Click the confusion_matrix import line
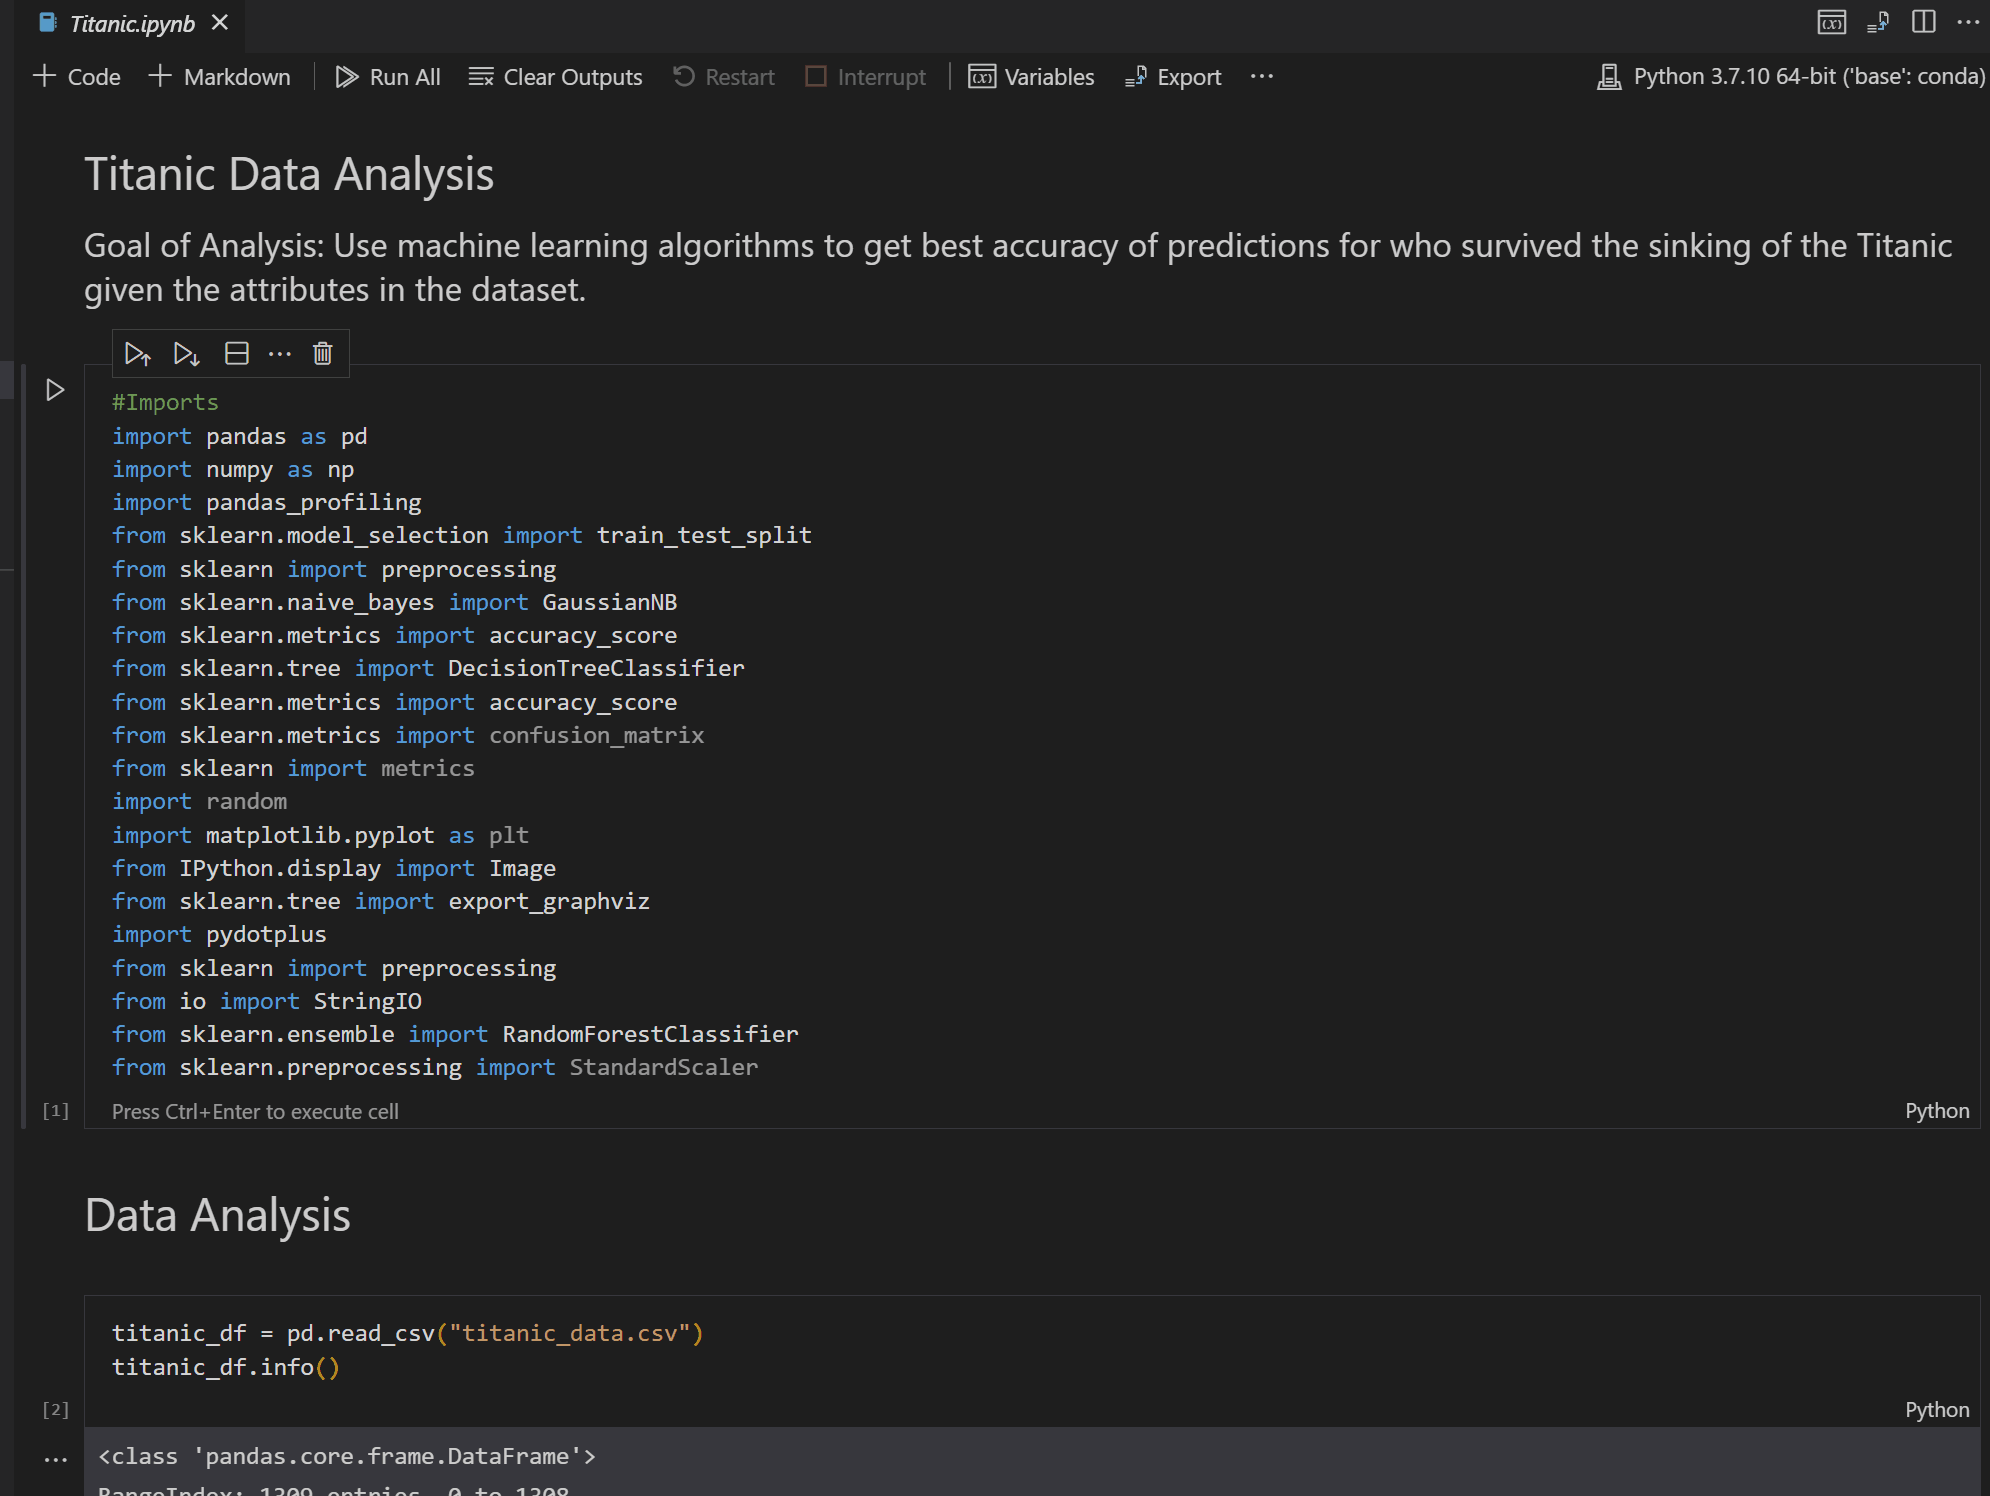Viewport: 1990px width, 1496px height. 408,735
